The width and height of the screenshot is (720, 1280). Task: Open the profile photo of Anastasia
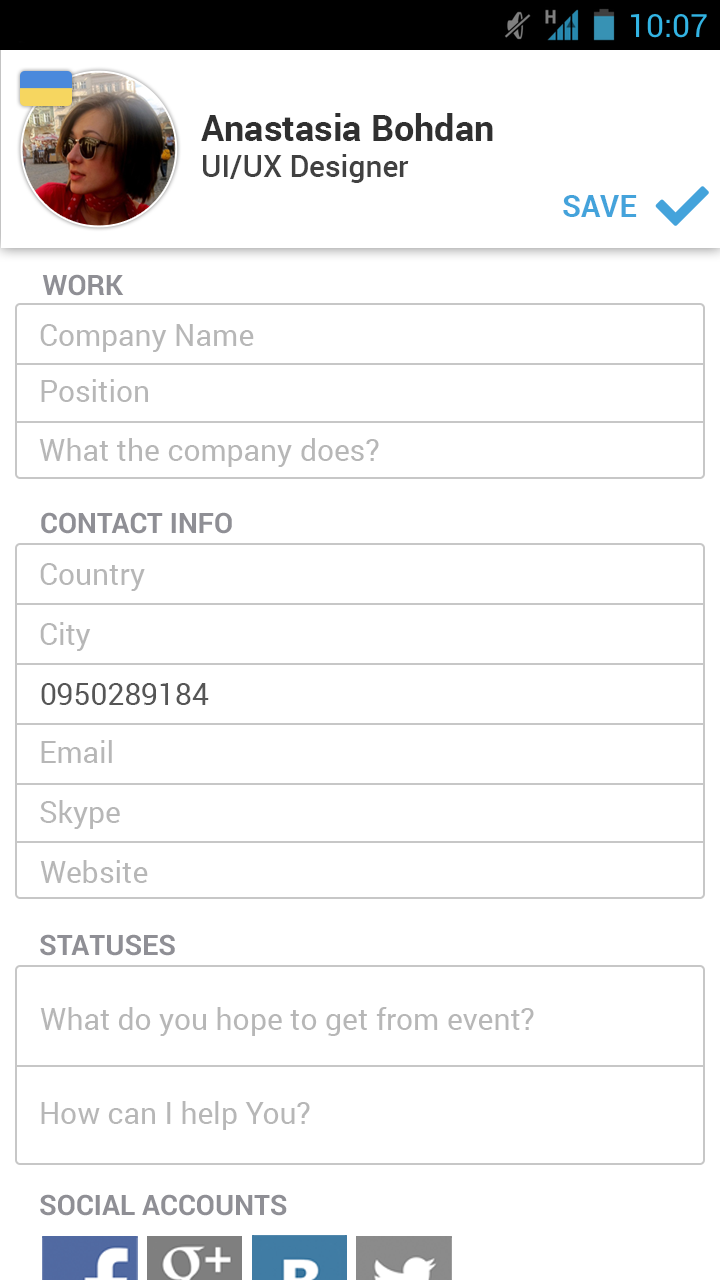pos(99,148)
